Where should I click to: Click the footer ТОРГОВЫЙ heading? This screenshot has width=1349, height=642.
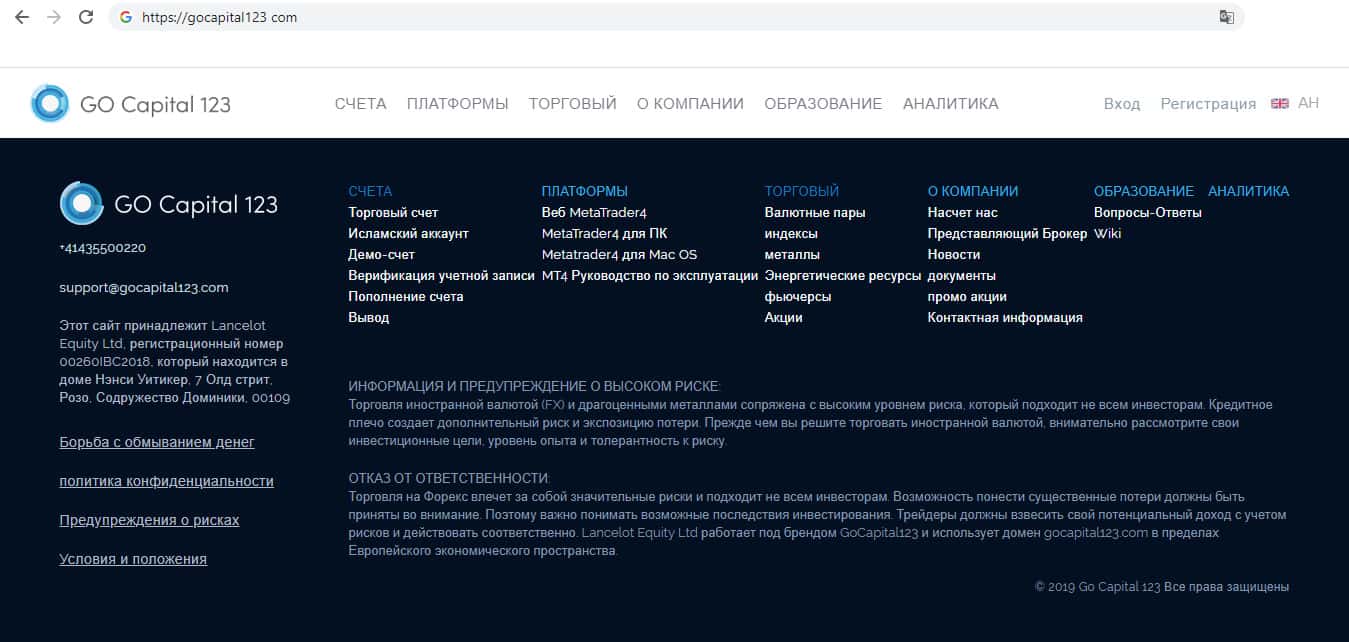click(x=802, y=191)
